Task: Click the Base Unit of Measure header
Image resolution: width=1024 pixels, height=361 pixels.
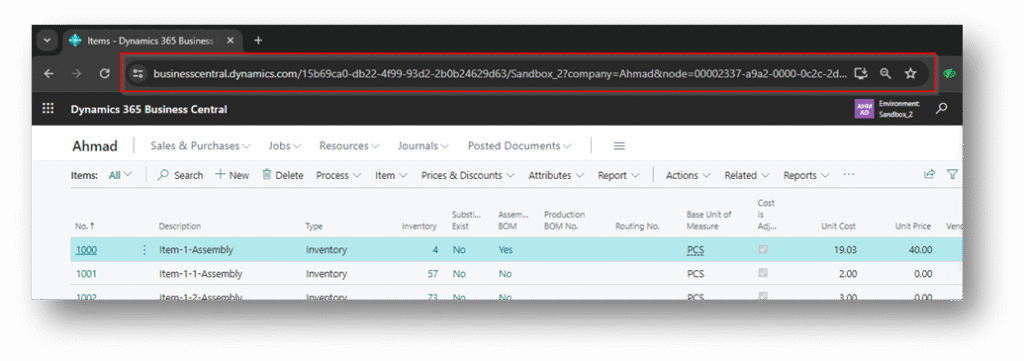Action: coord(709,220)
